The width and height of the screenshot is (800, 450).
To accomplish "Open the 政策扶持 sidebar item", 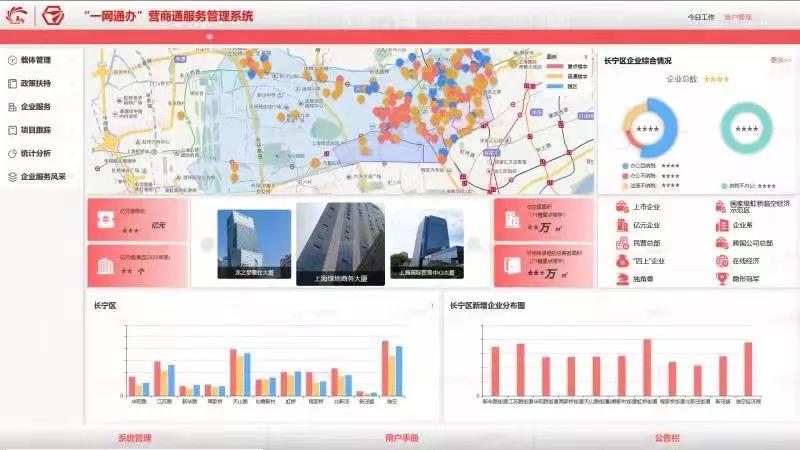I will (34, 83).
